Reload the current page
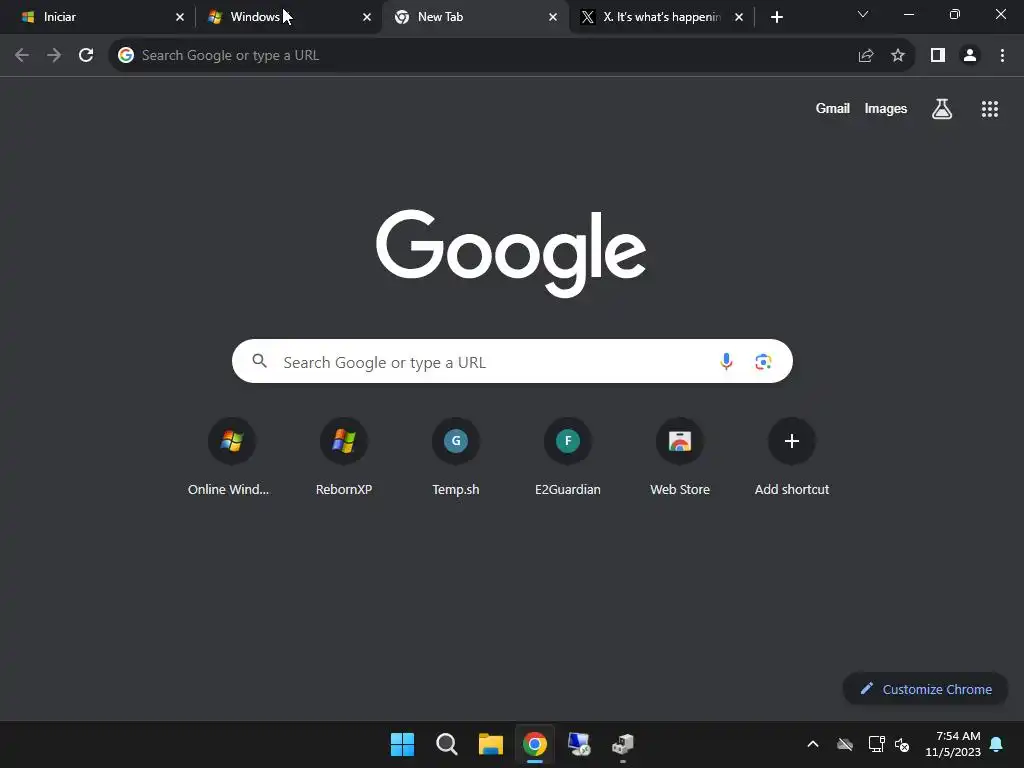 tap(86, 56)
